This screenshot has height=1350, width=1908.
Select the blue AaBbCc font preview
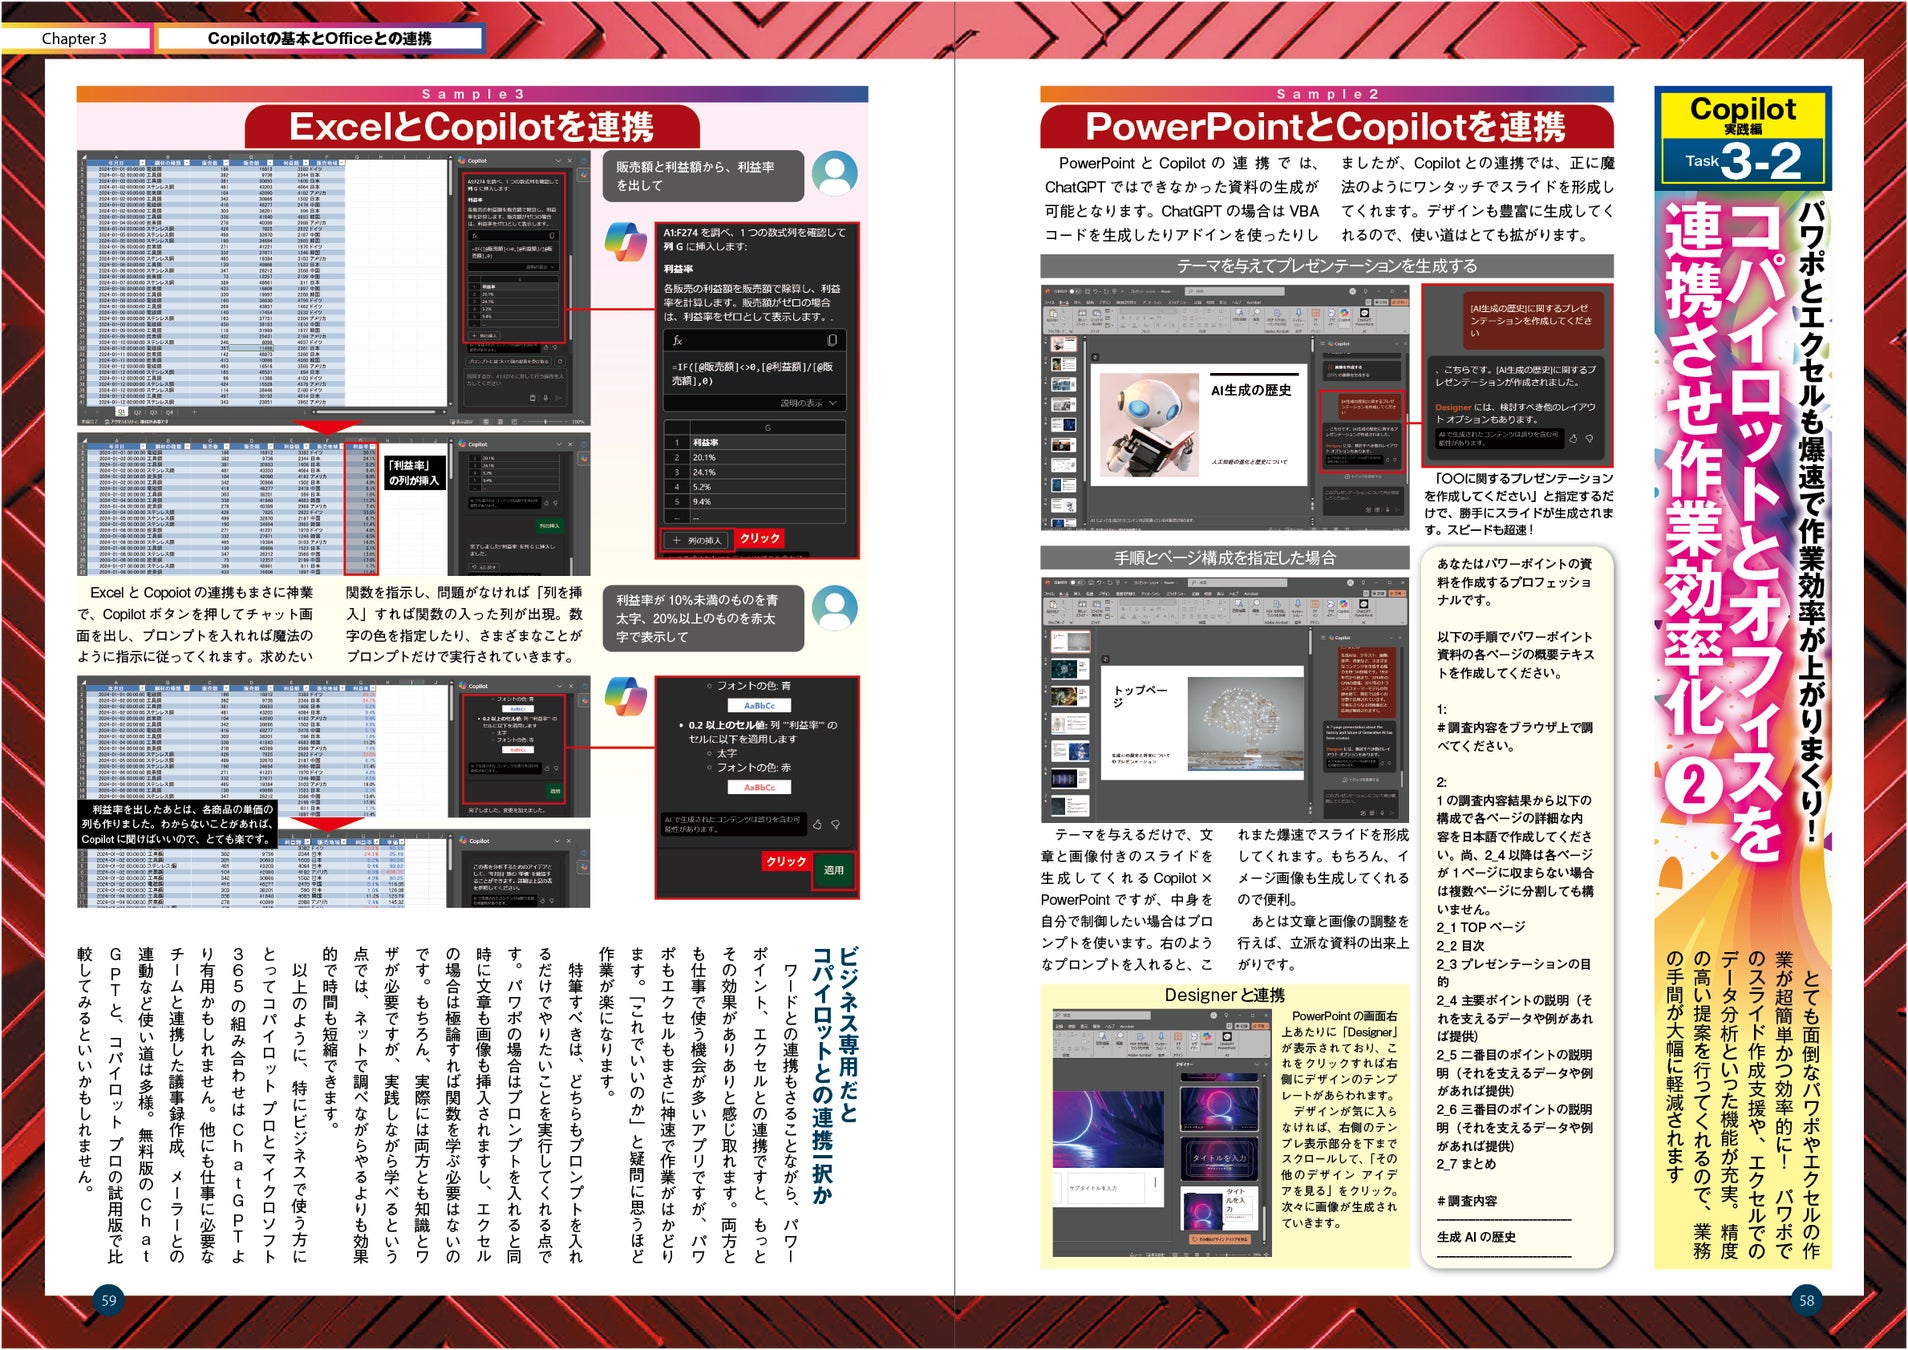point(759,706)
